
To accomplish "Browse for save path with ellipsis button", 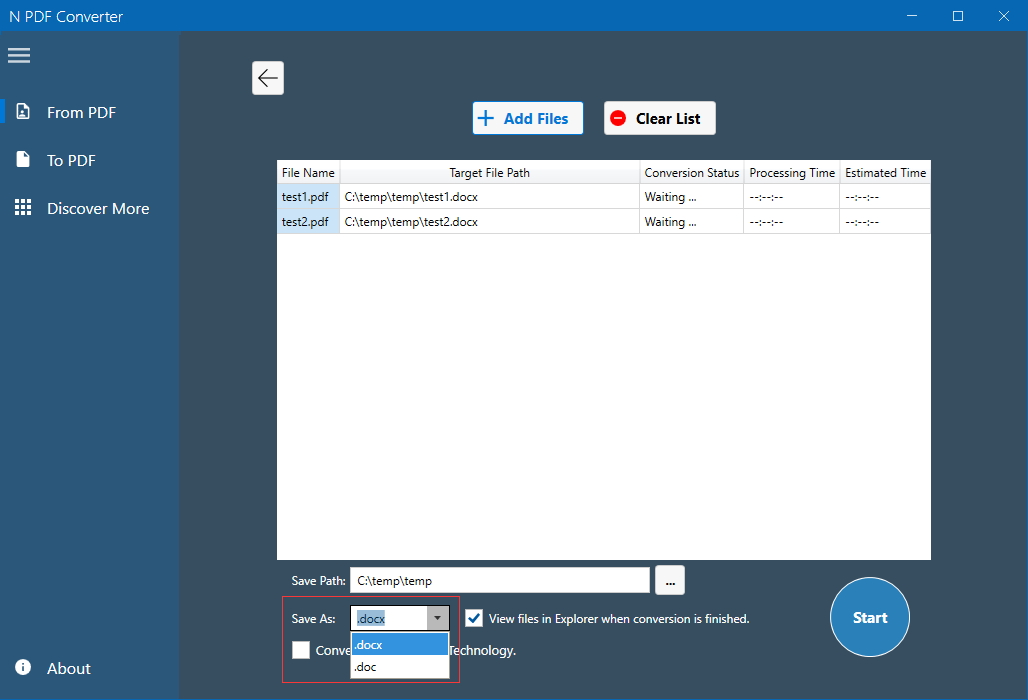I will tap(670, 580).
